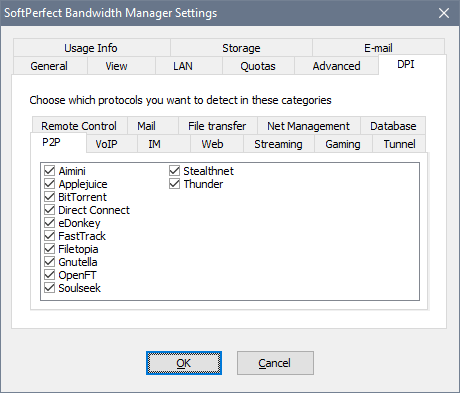
Task: Select the P2P category tab
Action: [58, 142]
